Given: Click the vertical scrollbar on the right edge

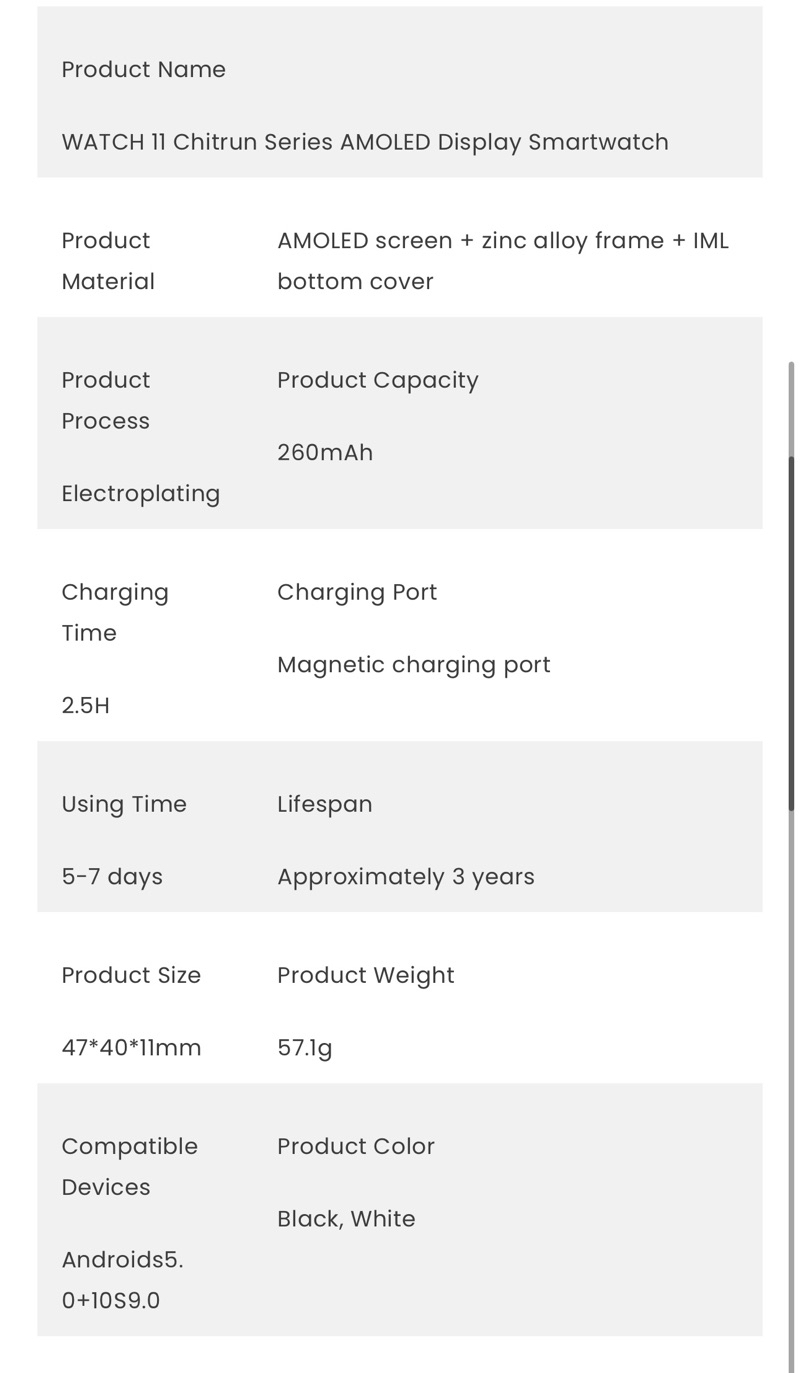Looking at the screenshot, I should pyautogui.click(x=792, y=585).
